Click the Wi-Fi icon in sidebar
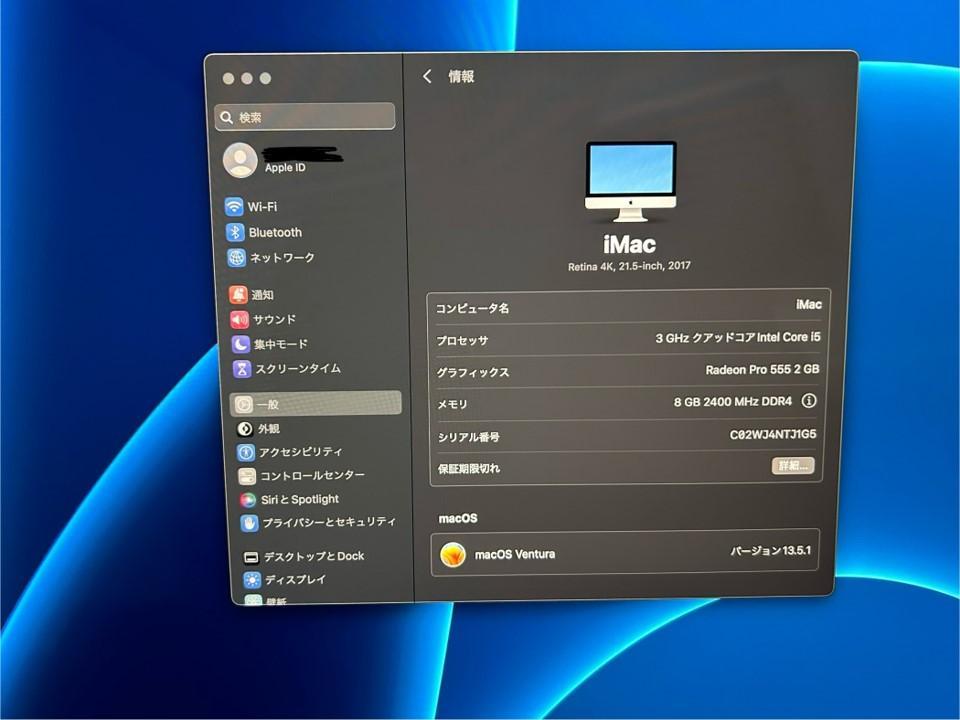960x720 pixels. 234,206
